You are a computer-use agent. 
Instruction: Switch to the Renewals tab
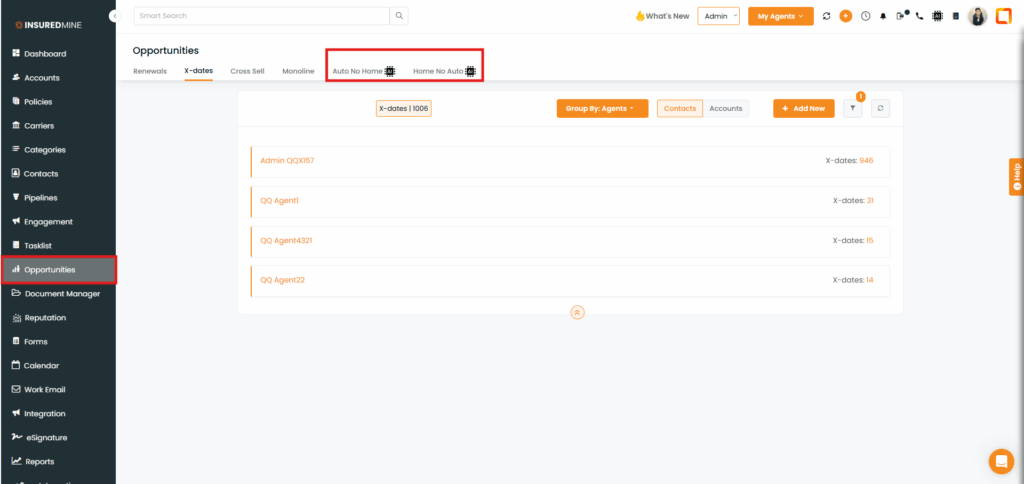point(150,71)
